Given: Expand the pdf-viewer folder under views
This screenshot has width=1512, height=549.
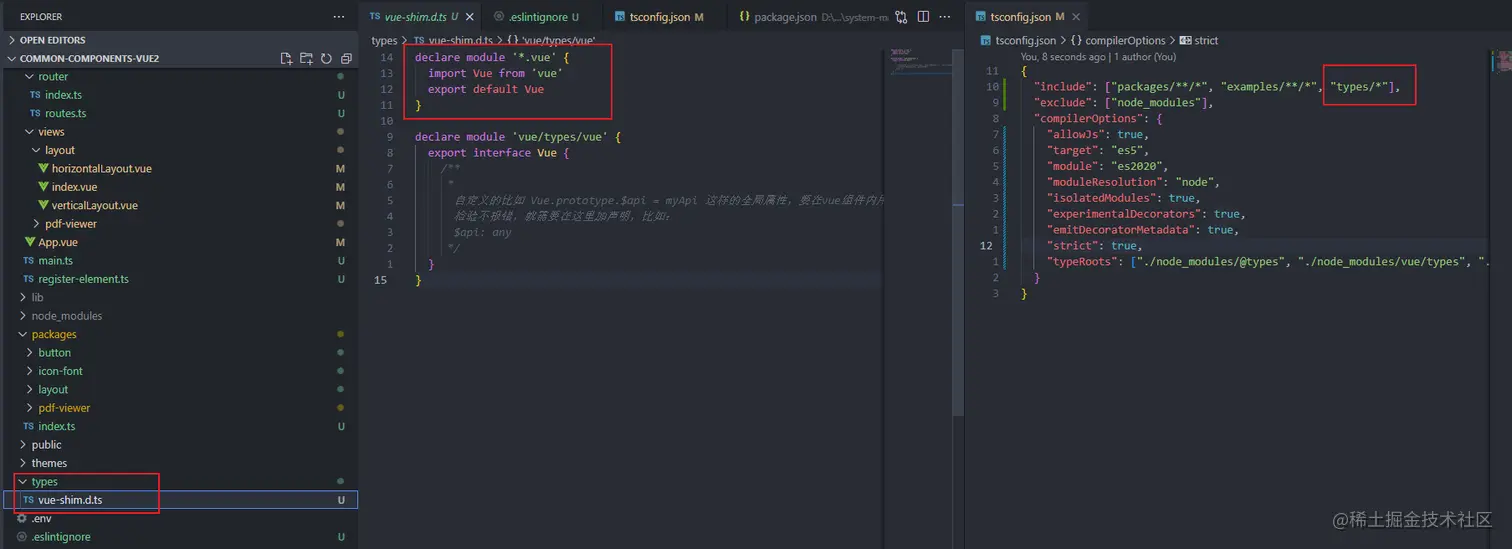Looking at the screenshot, I should pyautogui.click(x=71, y=224).
